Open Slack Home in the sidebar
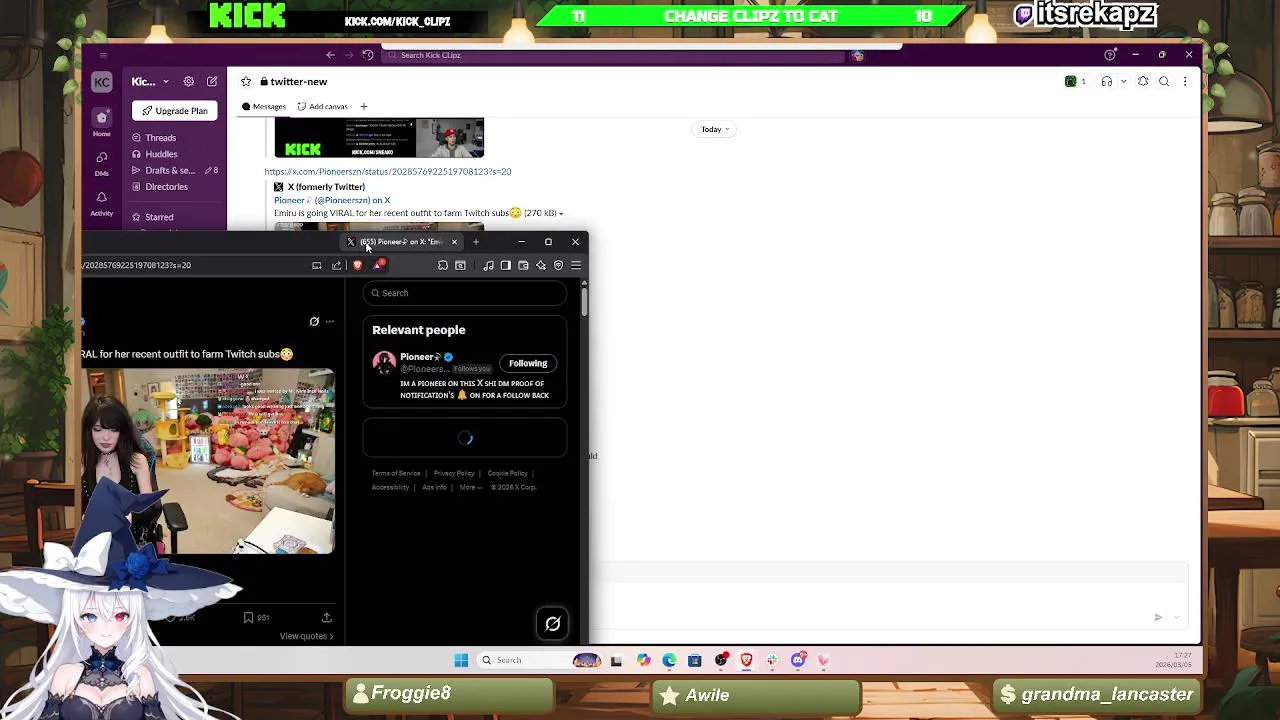 coord(101,122)
